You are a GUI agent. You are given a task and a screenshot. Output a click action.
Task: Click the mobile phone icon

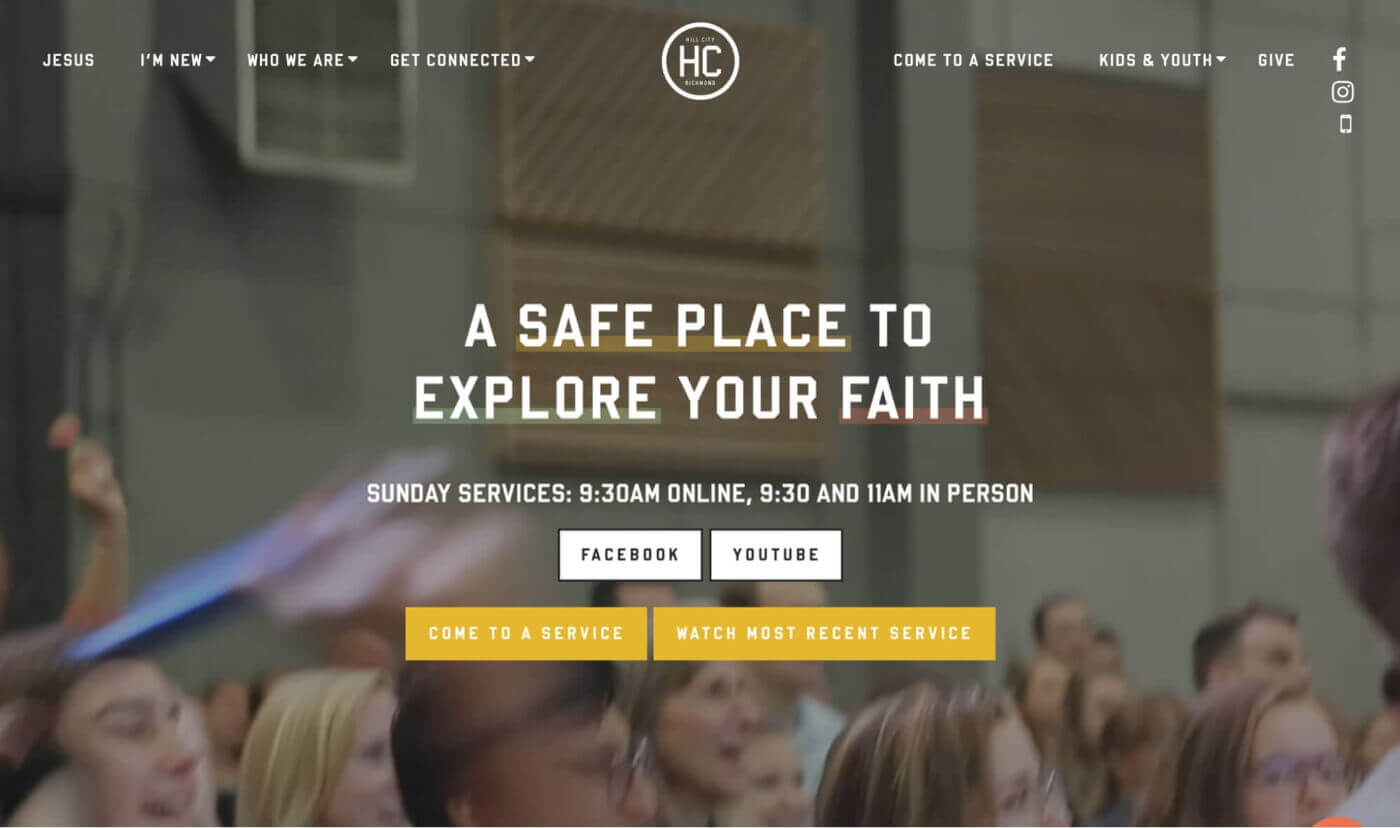coord(1345,124)
